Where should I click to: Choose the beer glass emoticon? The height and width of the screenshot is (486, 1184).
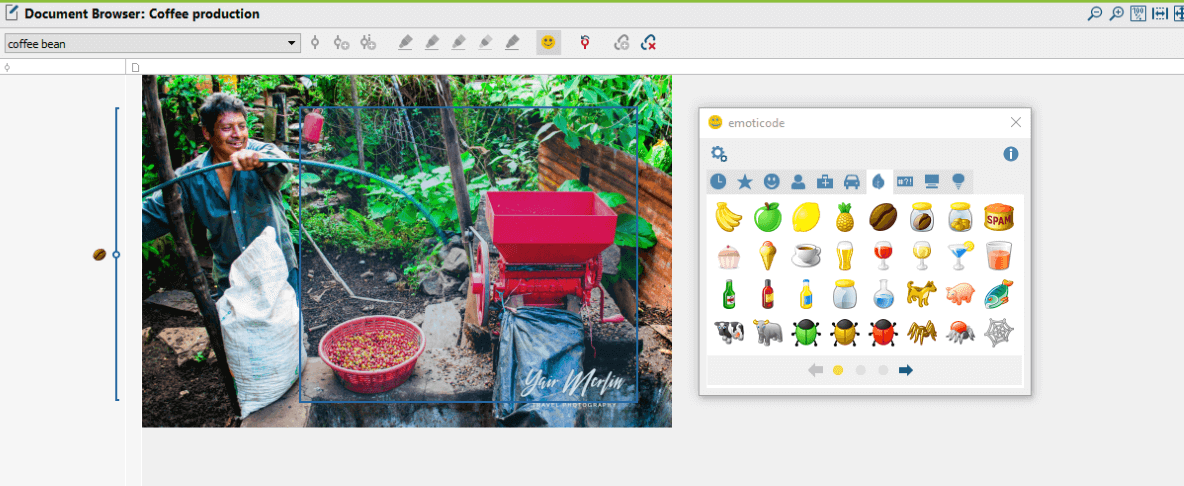click(844, 257)
